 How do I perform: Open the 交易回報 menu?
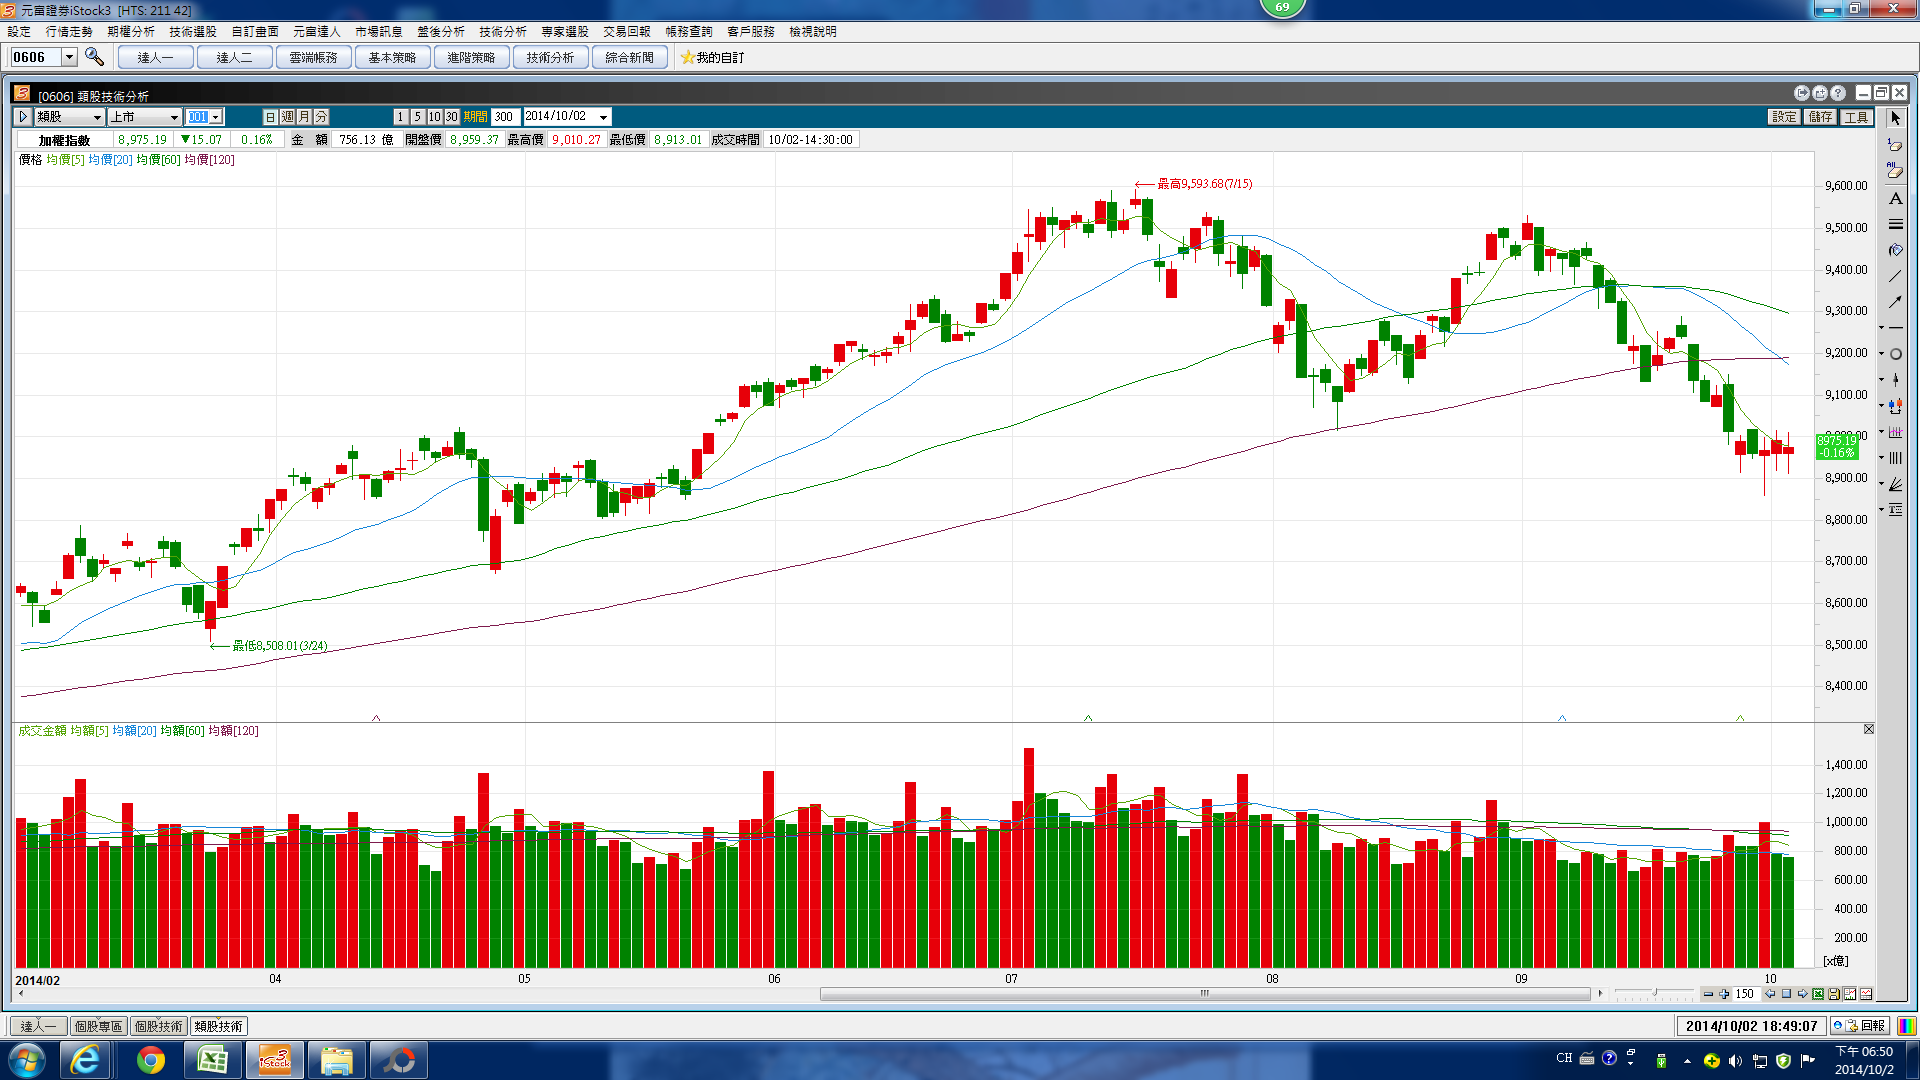627,32
